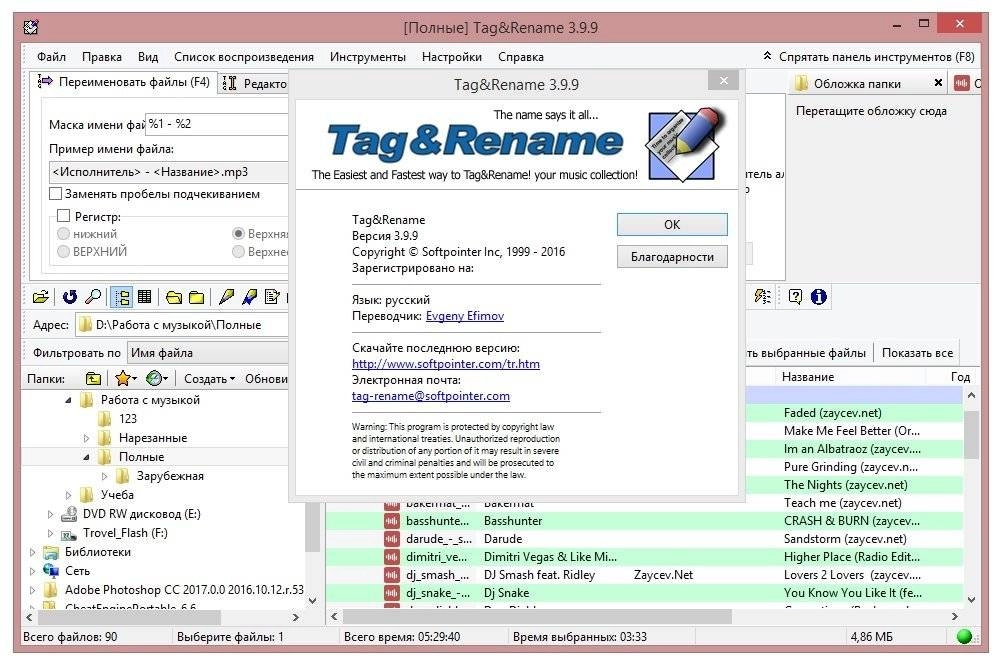This screenshot has height=672, width=1006.
Task: Expand the Зарубежная folder
Action: 104,476
